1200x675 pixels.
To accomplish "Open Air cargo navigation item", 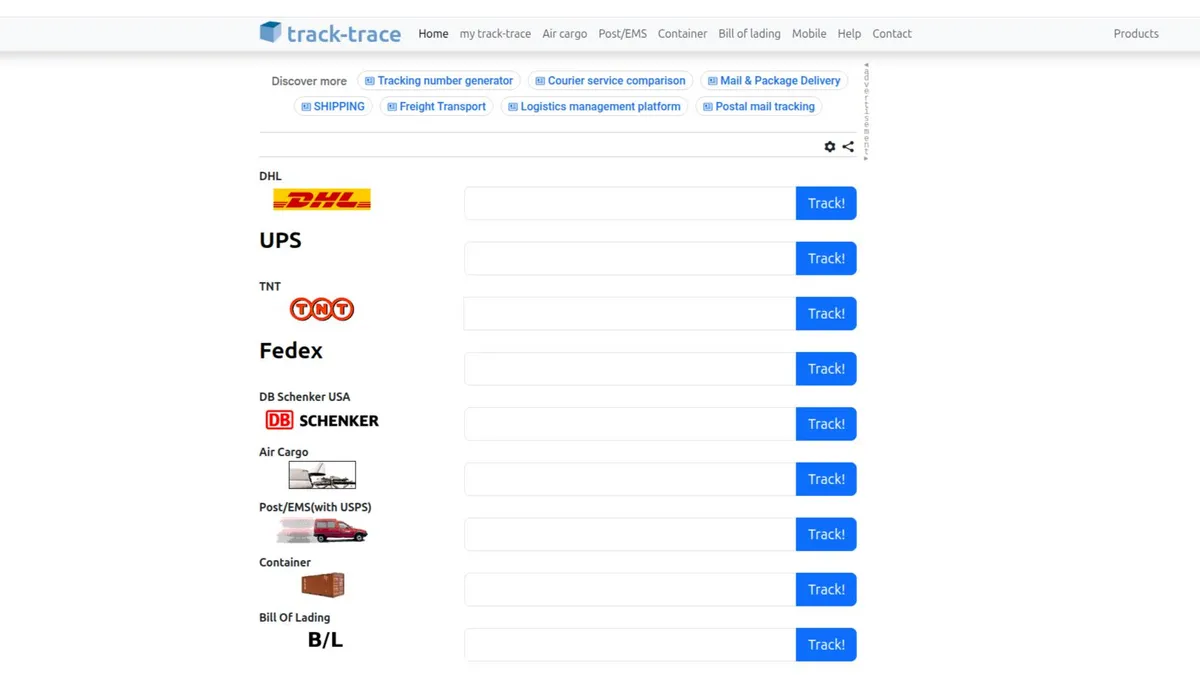I will coord(565,33).
